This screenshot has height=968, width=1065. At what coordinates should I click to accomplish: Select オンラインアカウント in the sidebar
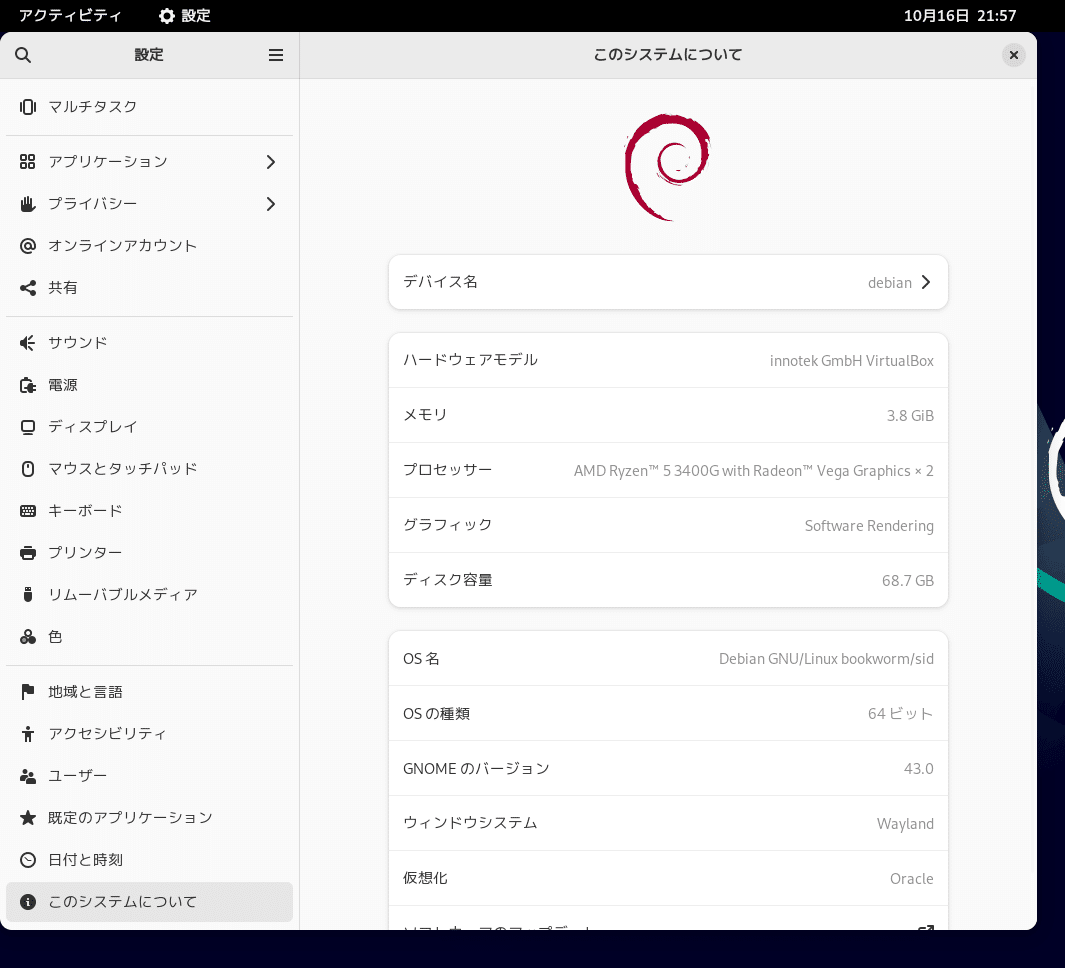[149, 246]
